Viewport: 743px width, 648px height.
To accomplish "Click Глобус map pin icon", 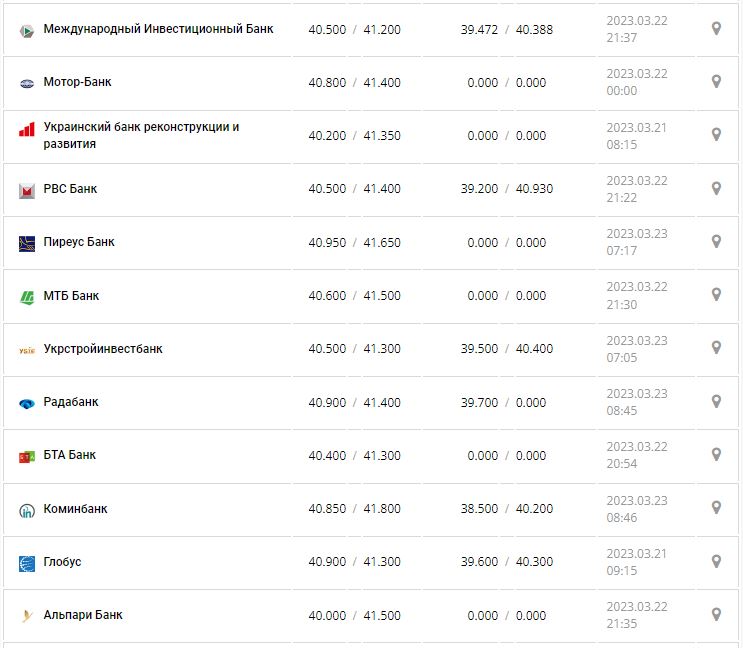I will (x=716, y=561).
